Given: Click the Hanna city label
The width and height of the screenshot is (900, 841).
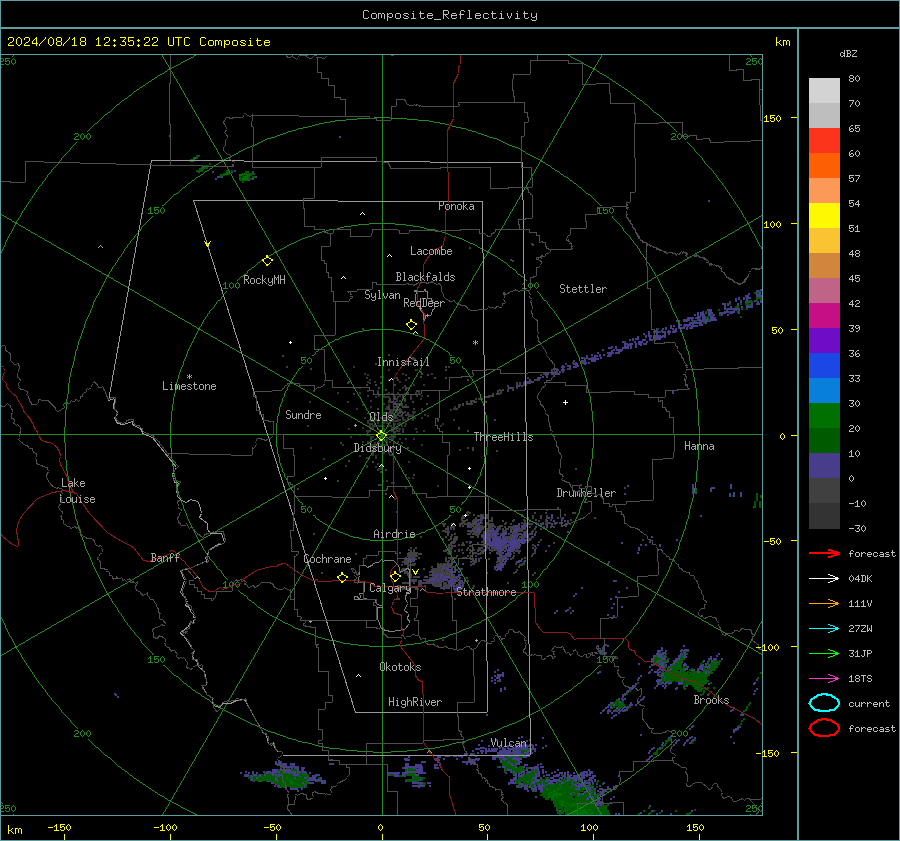Looking at the screenshot, I should point(699,446).
